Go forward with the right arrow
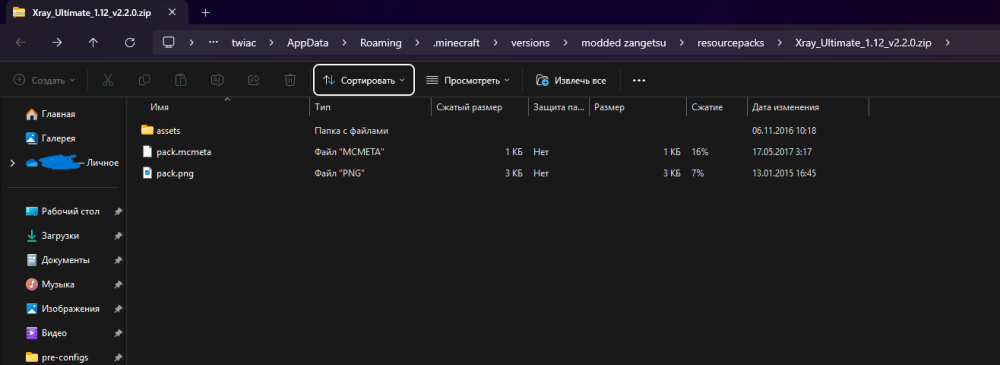The height and width of the screenshot is (365, 1000). [x=57, y=43]
